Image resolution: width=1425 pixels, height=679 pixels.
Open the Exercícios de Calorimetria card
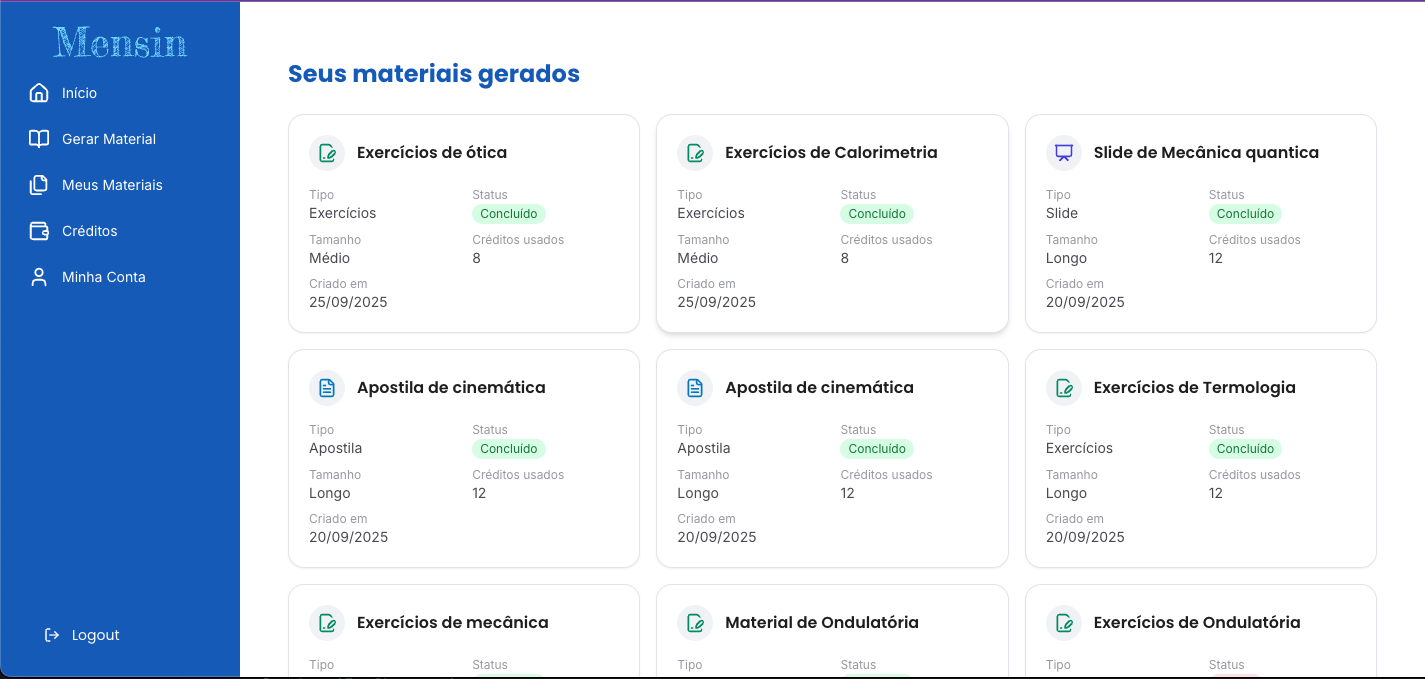pos(832,223)
